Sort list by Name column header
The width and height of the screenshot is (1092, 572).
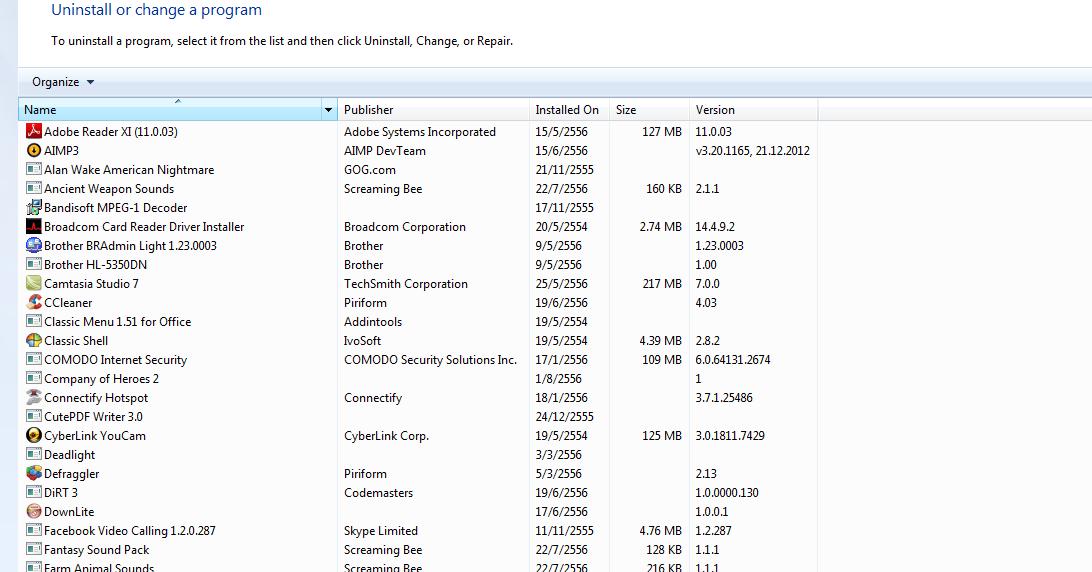point(169,109)
